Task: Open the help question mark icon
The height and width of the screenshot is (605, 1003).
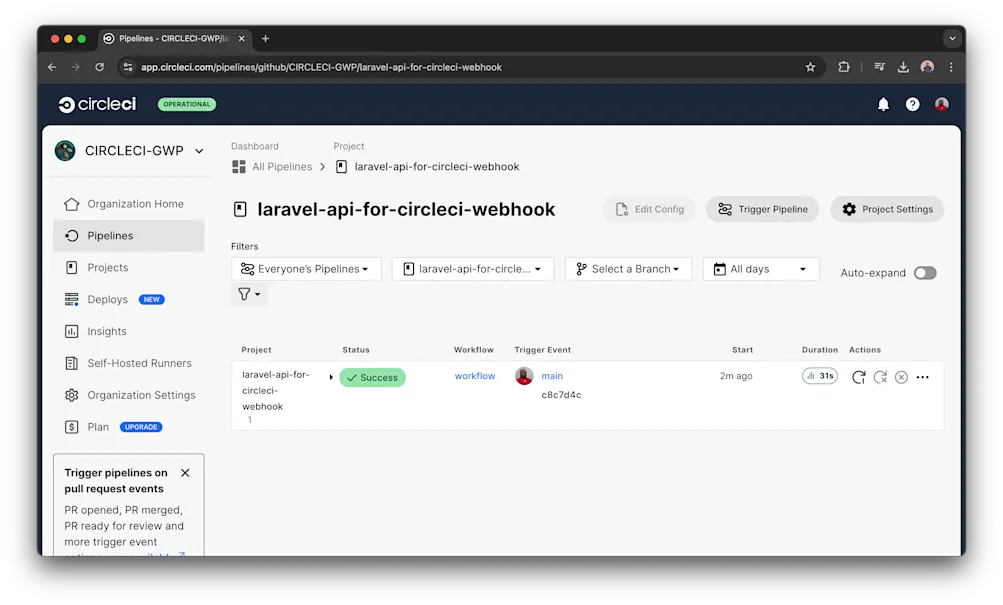Action: 912,104
